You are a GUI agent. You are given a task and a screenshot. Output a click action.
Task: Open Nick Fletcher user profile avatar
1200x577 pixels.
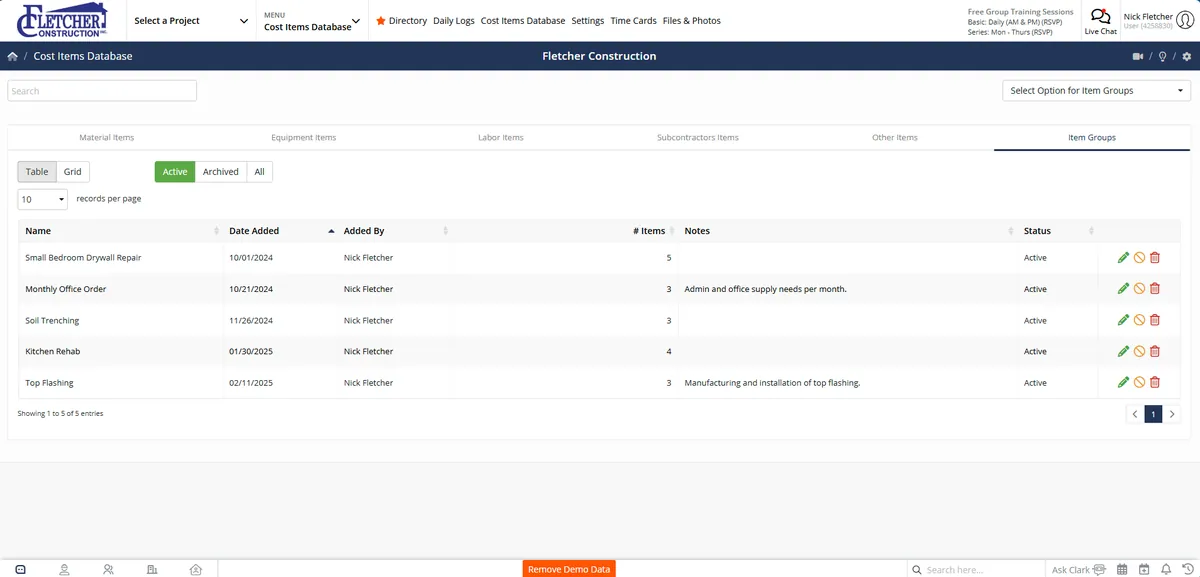click(1185, 20)
